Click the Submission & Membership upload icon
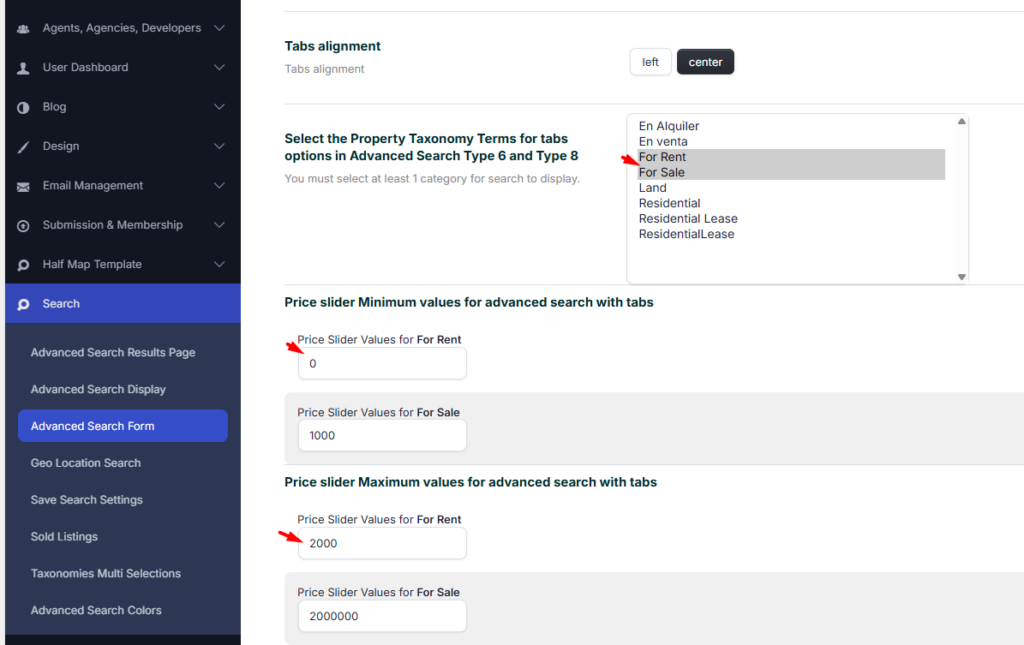Image resolution: width=1024 pixels, height=645 pixels. click(x=24, y=226)
